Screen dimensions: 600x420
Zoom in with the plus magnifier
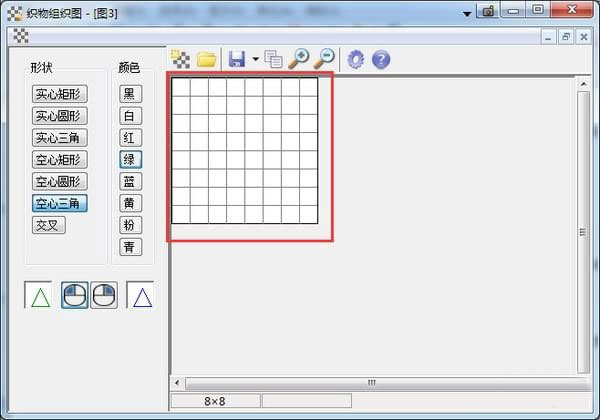[x=298, y=59]
